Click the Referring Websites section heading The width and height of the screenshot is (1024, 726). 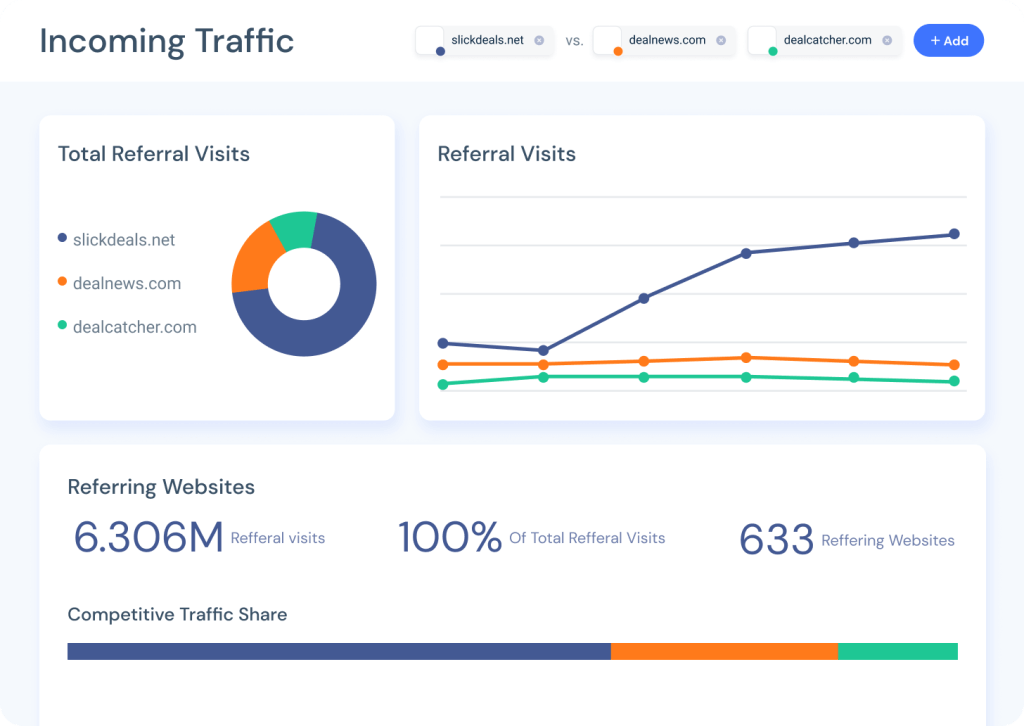point(161,487)
